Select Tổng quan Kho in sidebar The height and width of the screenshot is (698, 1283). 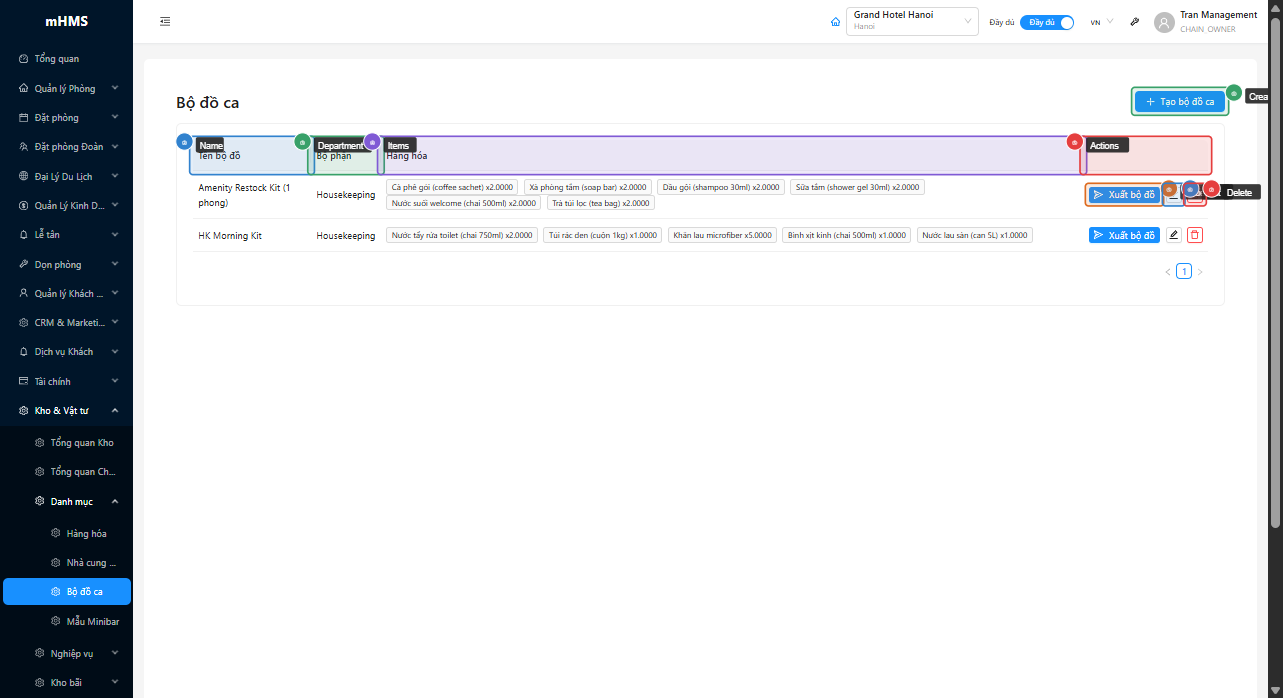point(82,443)
